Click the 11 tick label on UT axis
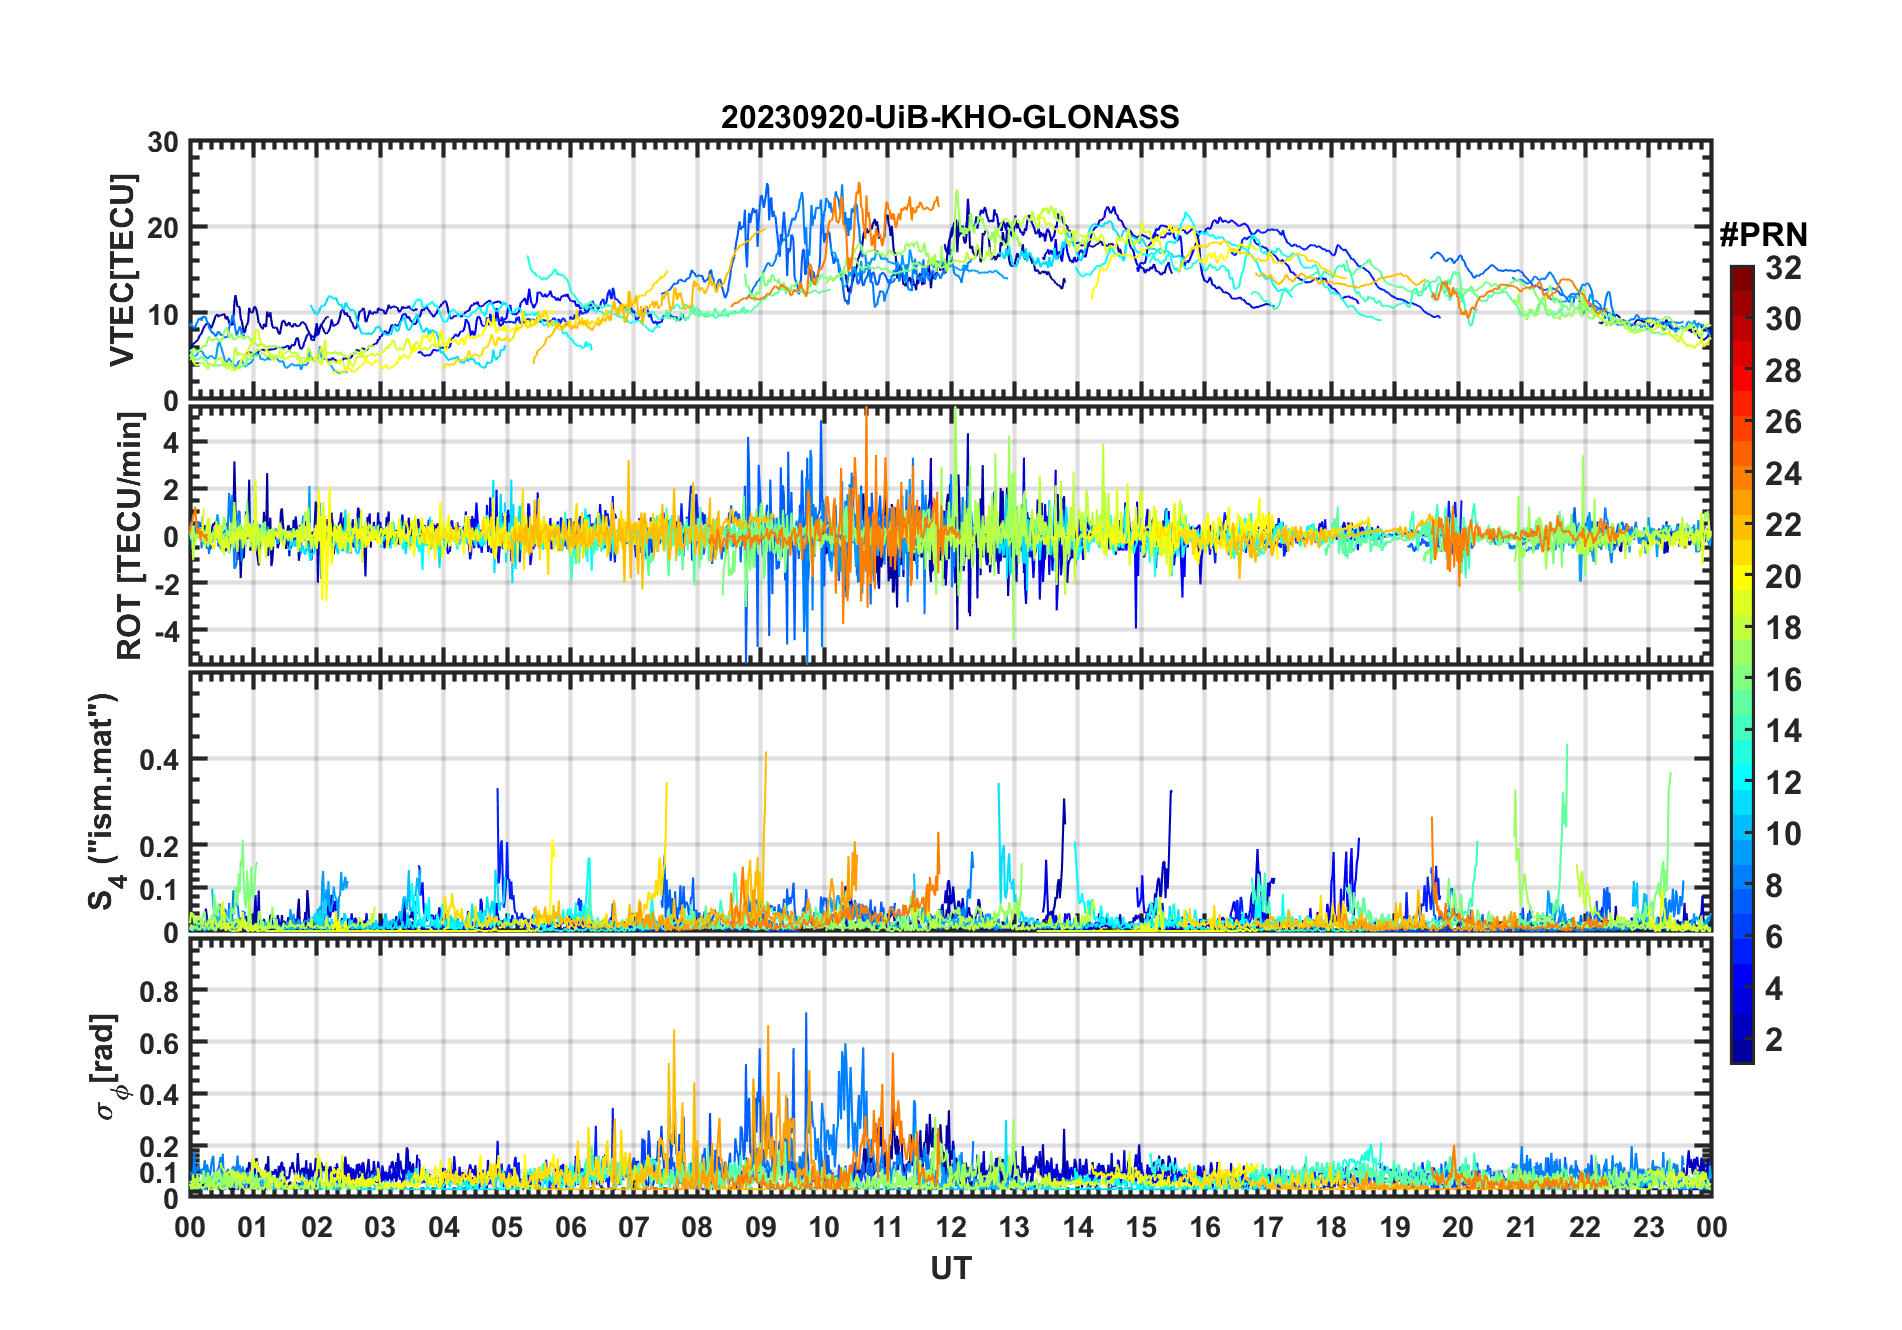This screenshot has height=1330, width=1902. pyautogui.click(x=887, y=1227)
